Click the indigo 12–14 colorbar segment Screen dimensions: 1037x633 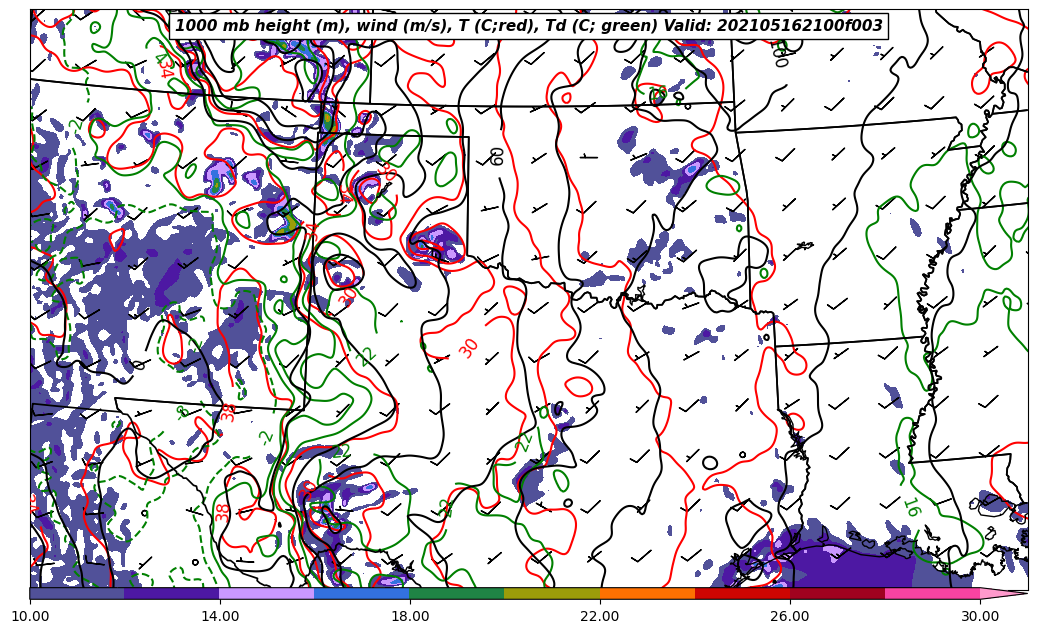(x=172, y=593)
